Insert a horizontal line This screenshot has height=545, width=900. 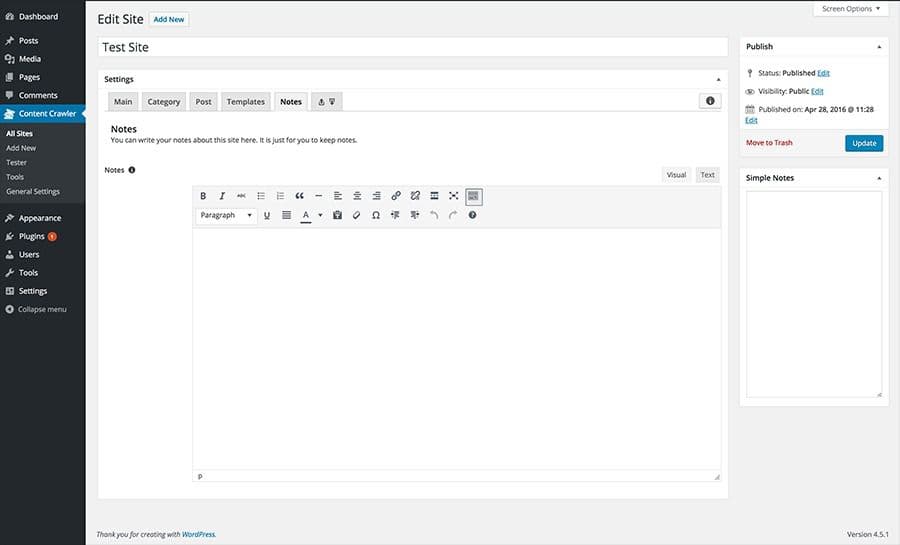point(319,196)
